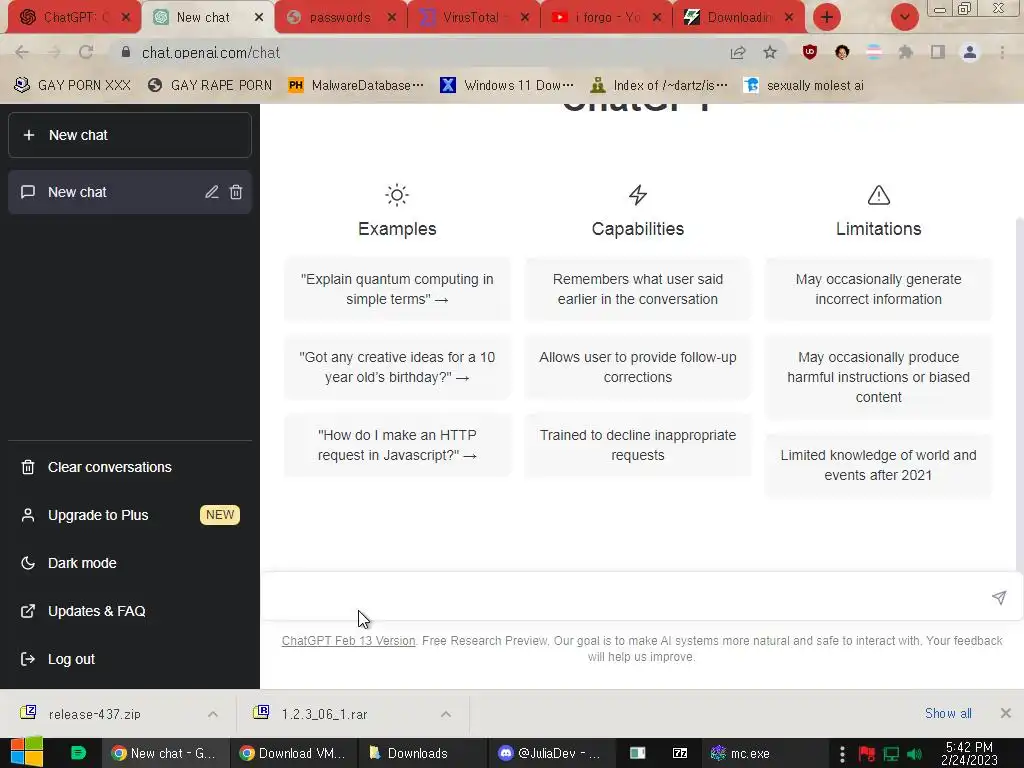Click Upgrade to Plus
1024x768 pixels.
click(x=129, y=515)
